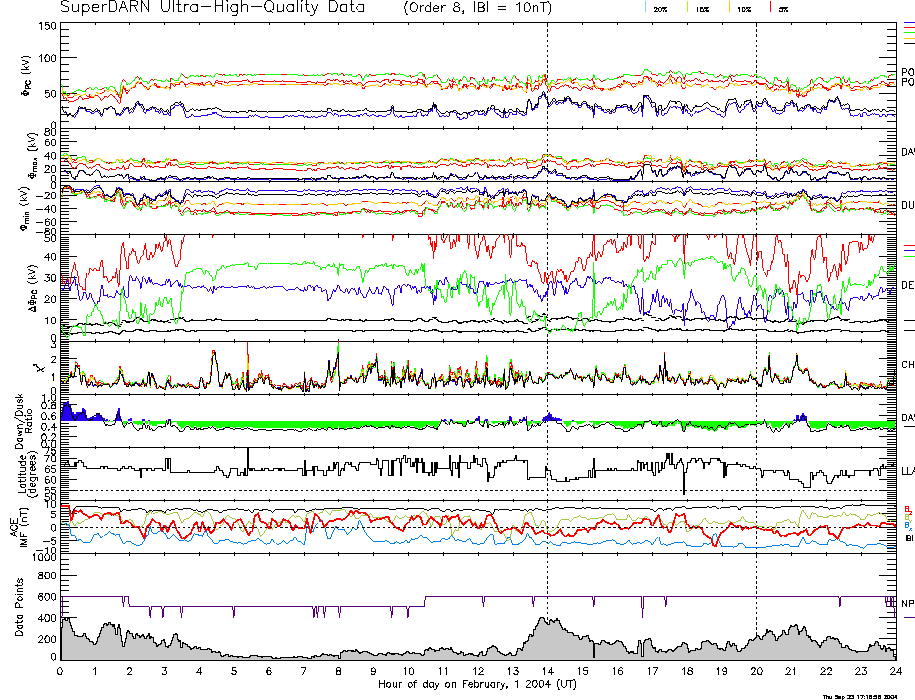Click the SuperDARN Ultra-High-Quality Data title
The width and height of the screenshot is (915, 700).
point(211,8)
